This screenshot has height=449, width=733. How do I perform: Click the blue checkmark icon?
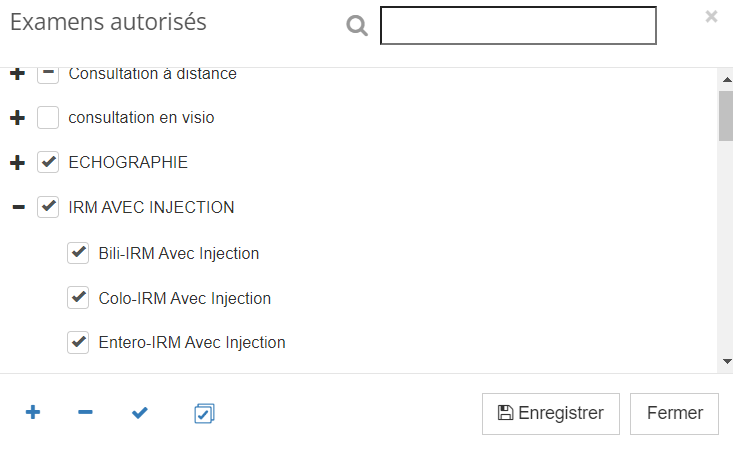tap(140, 413)
